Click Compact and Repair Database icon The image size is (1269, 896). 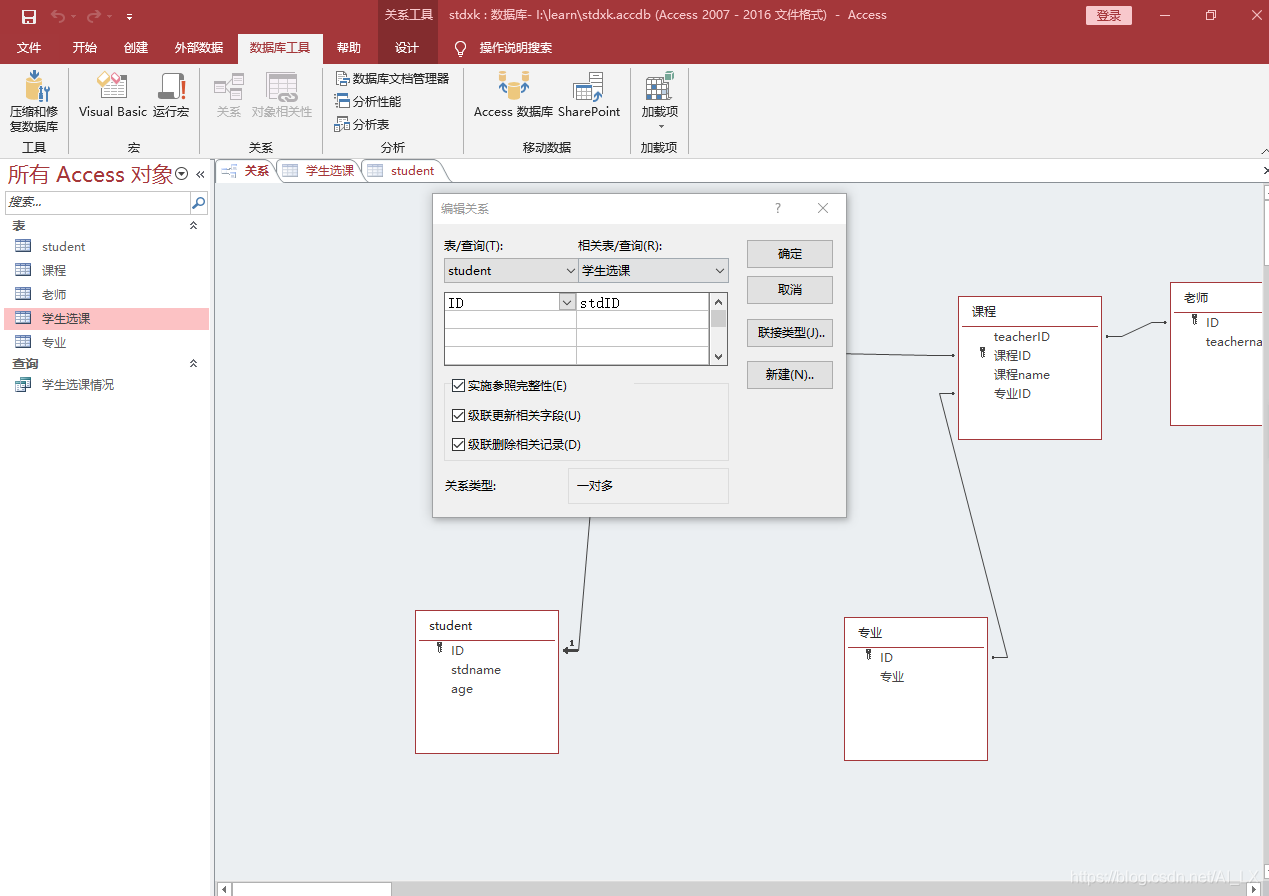(34, 87)
